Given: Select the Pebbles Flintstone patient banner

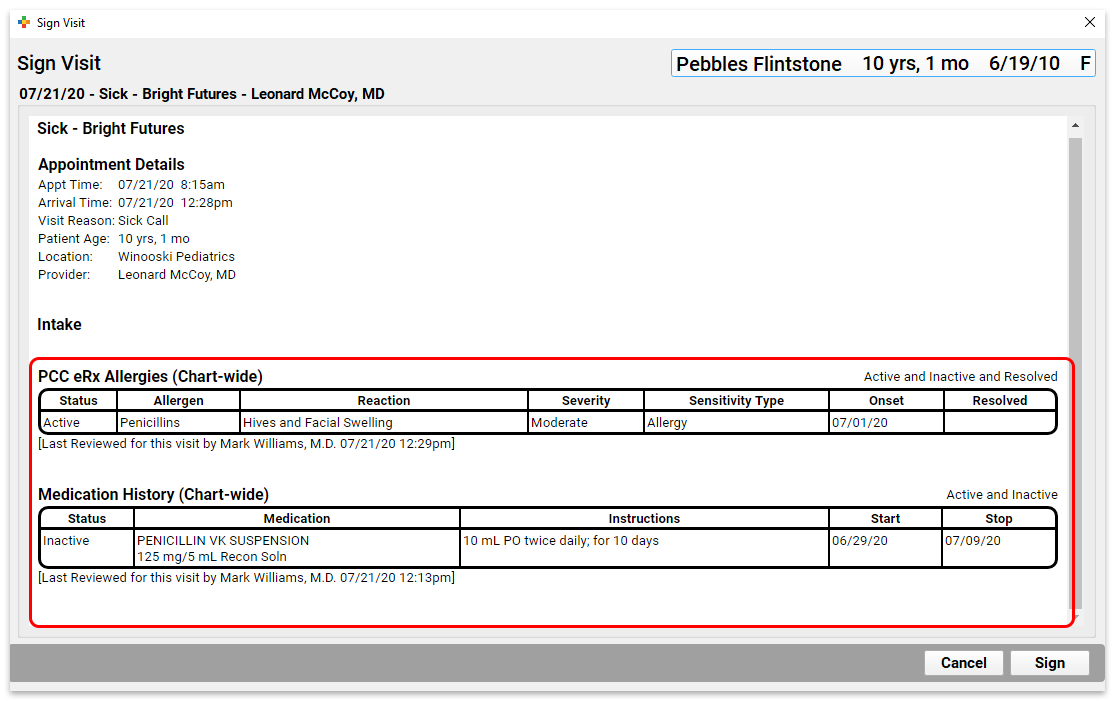Looking at the screenshot, I should [x=883, y=63].
